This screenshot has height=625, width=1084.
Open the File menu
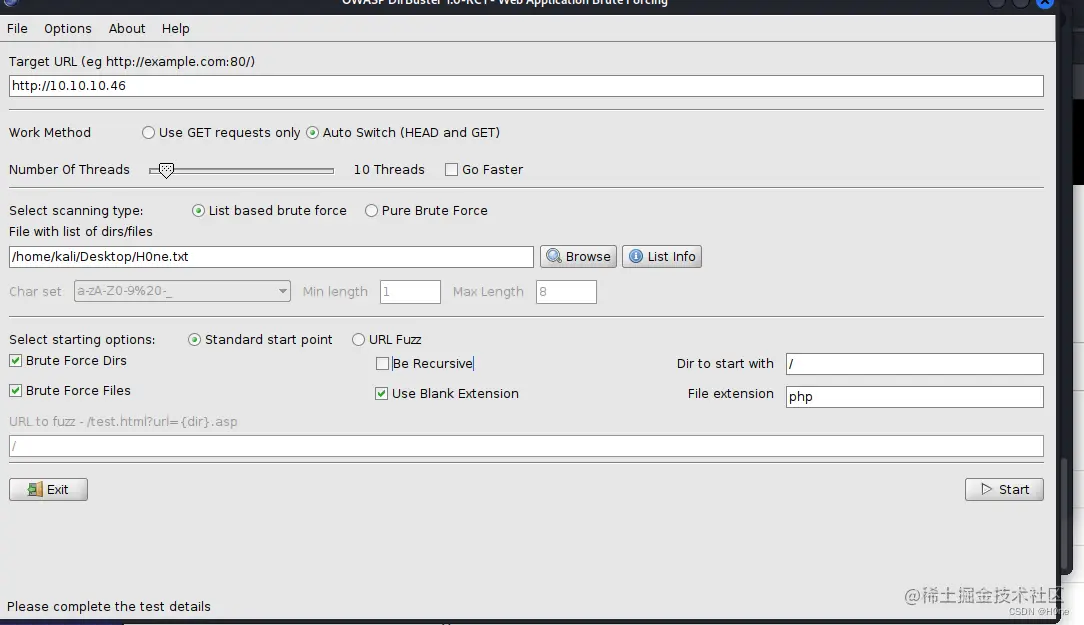point(17,28)
